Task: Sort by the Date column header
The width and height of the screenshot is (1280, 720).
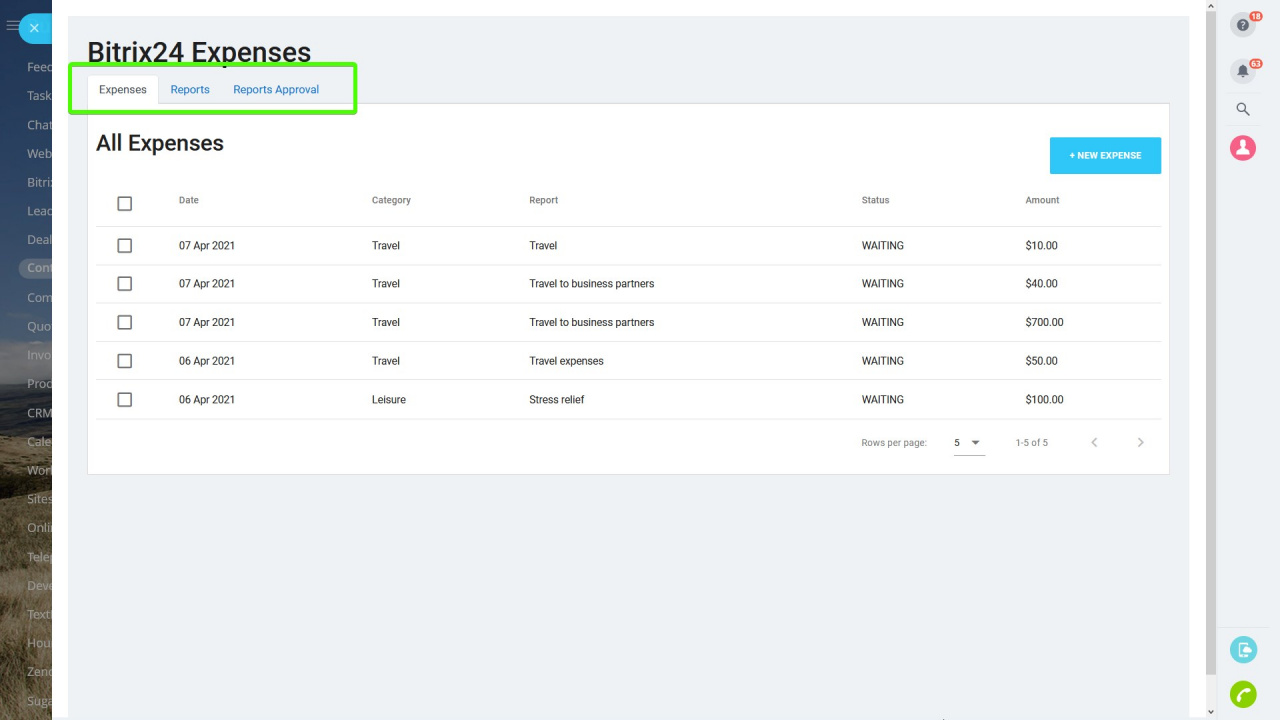Action: (x=189, y=200)
